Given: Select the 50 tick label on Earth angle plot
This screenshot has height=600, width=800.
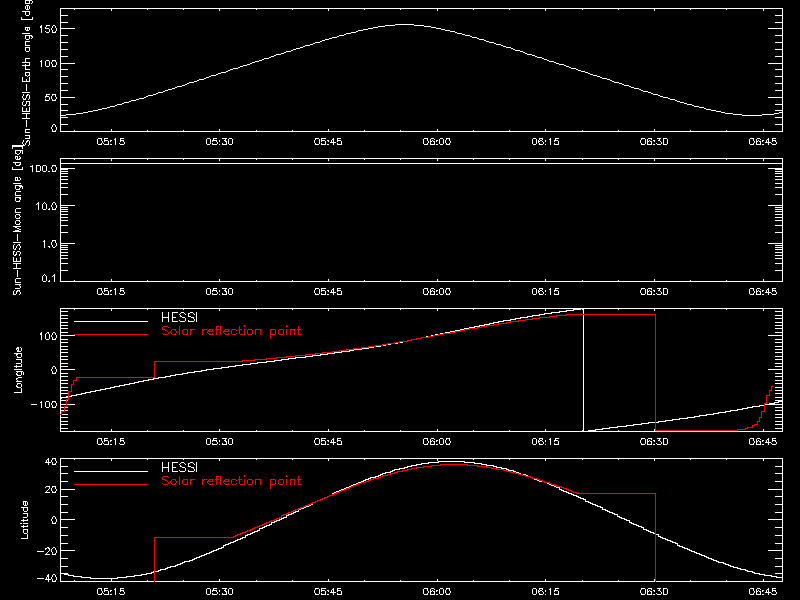Looking at the screenshot, I should tap(51, 97).
